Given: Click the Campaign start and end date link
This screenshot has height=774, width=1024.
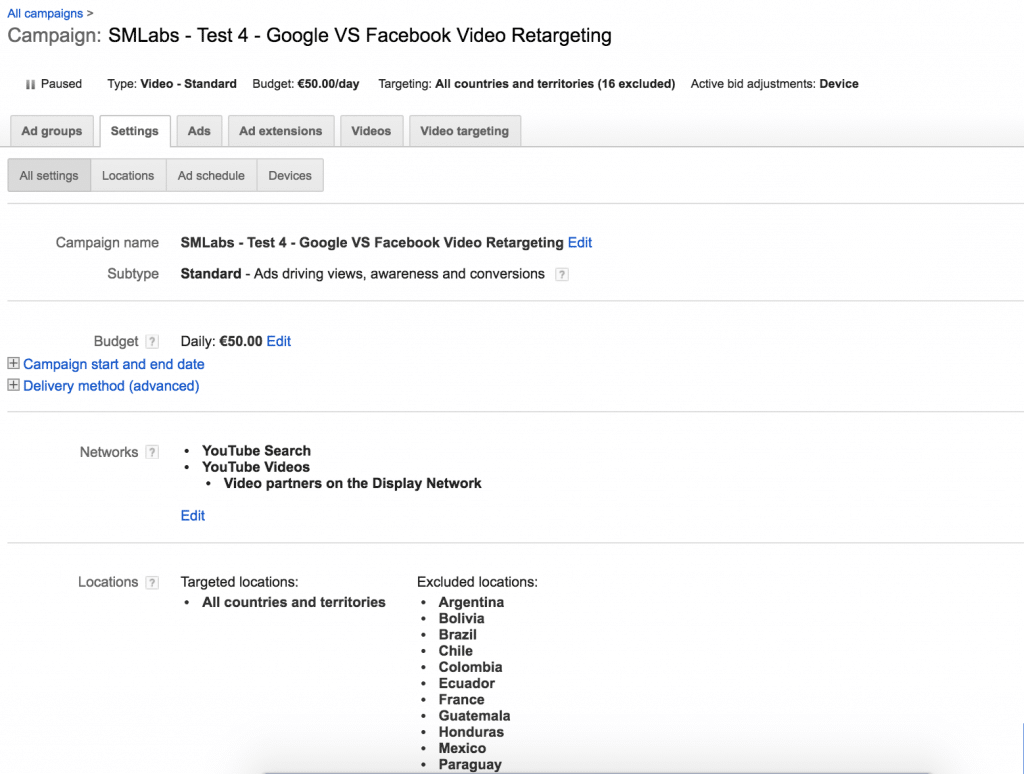Looking at the screenshot, I should [x=114, y=364].
